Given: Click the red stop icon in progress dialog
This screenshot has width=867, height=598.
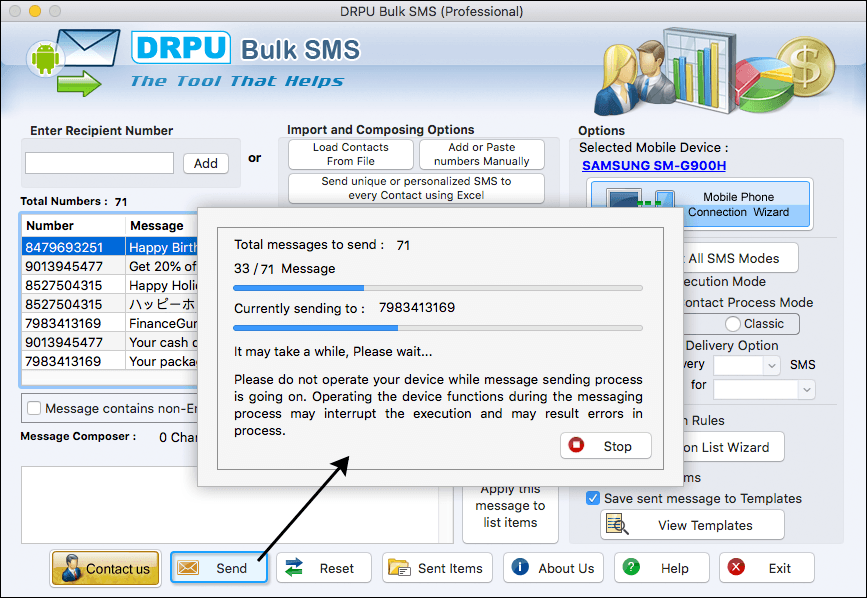Looking at the screenshot, I should (576, 445).
